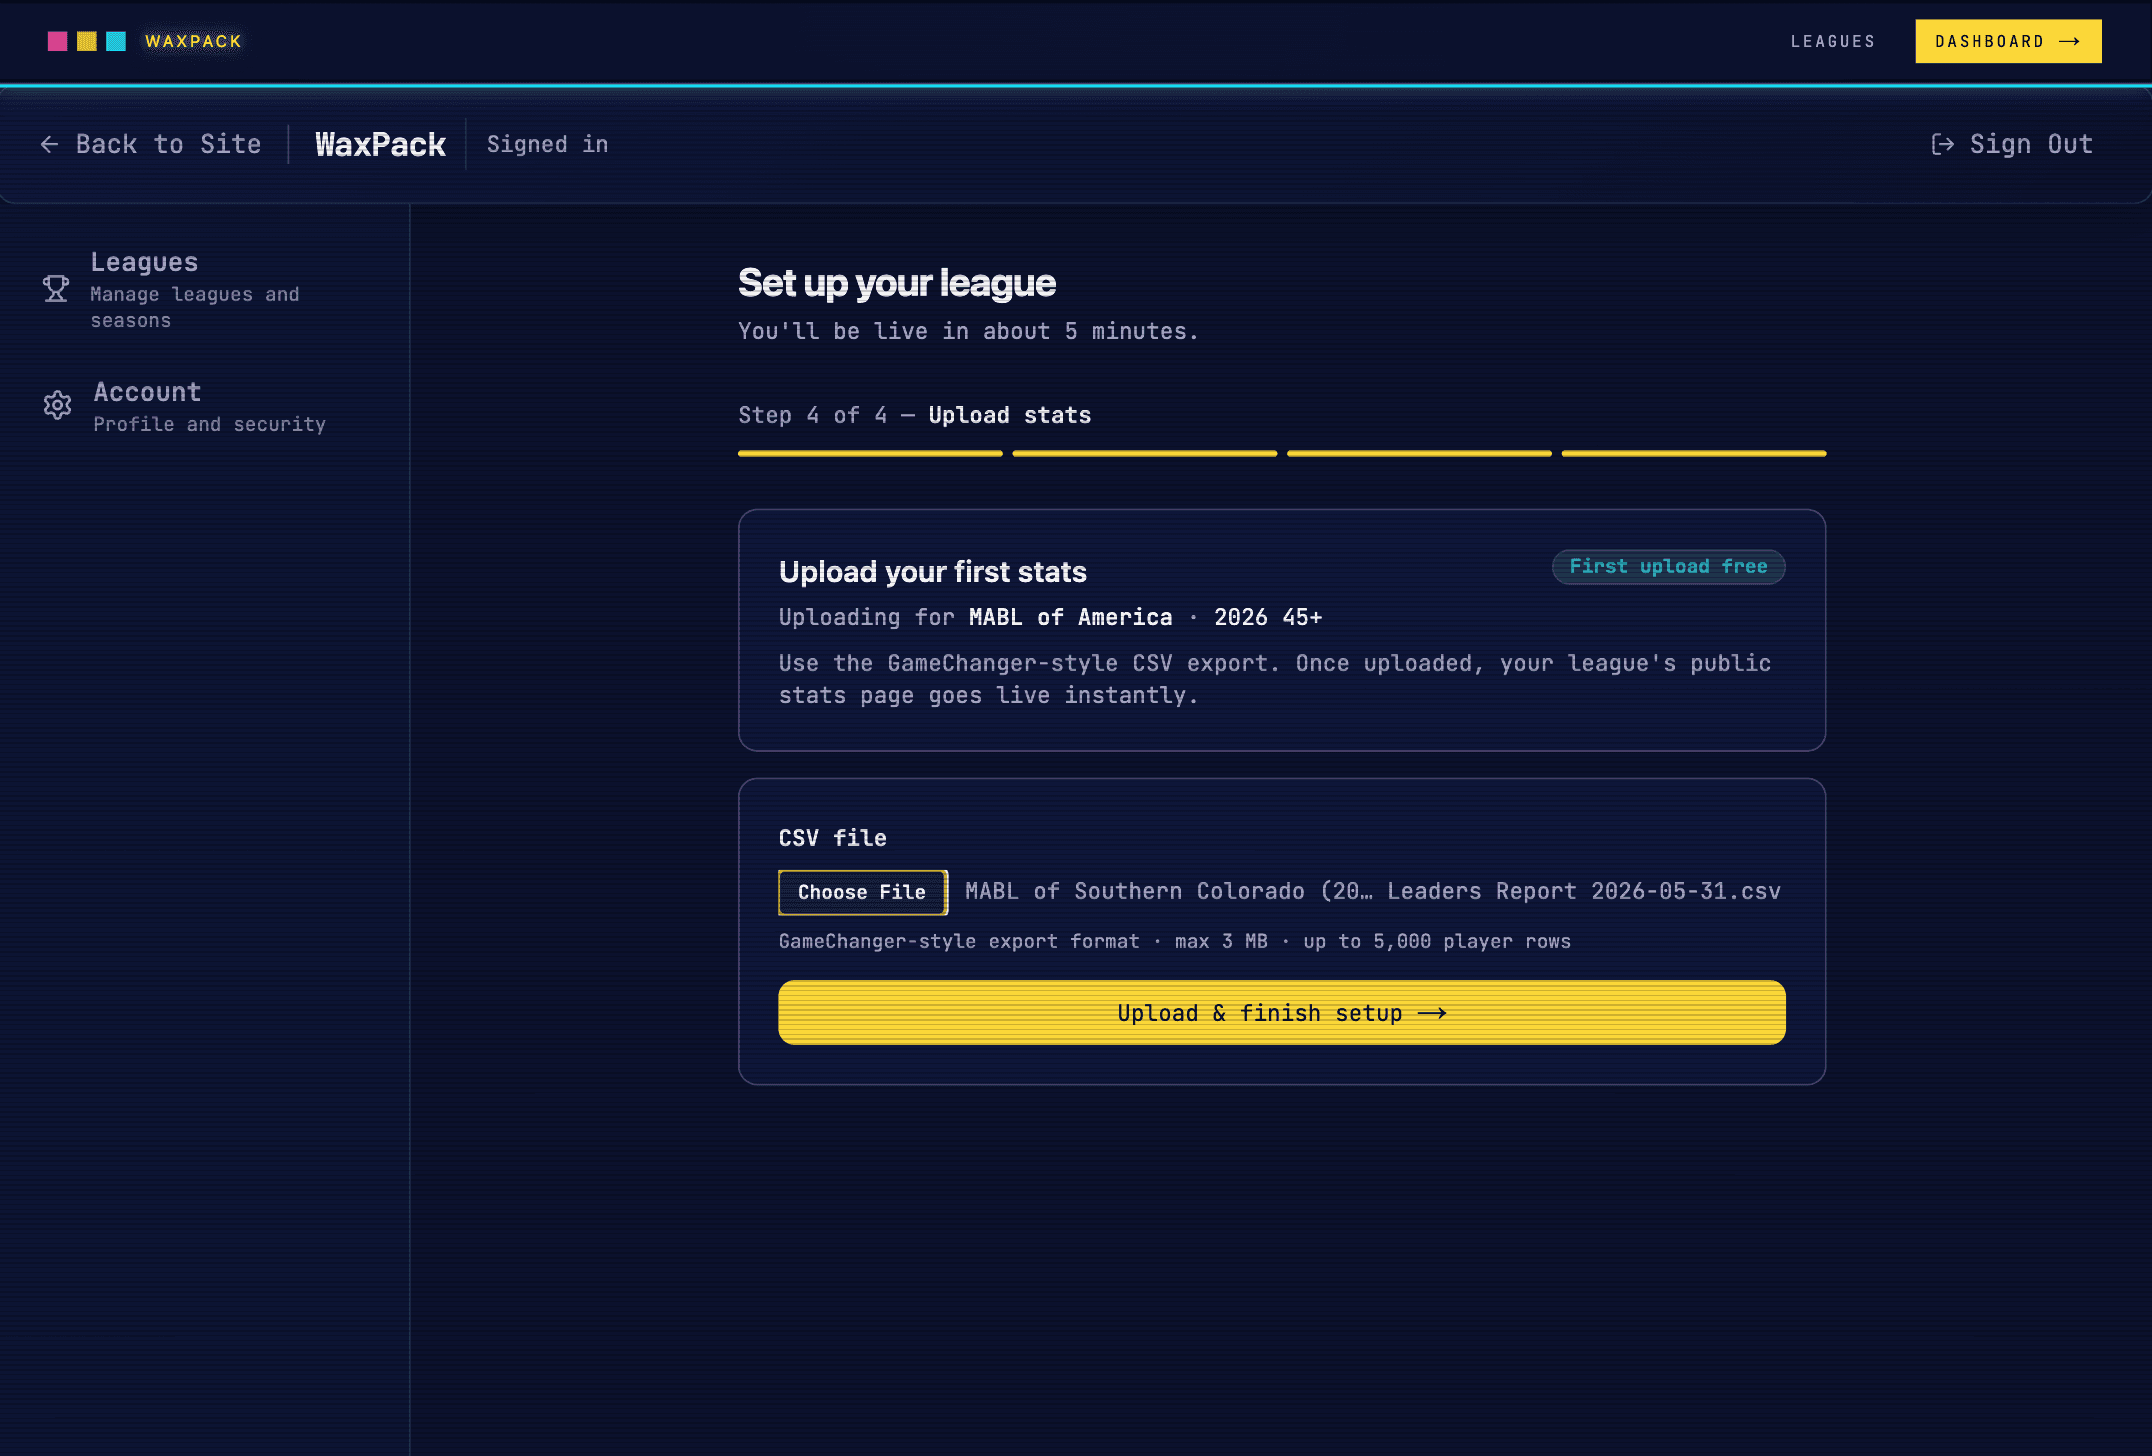Click the gear icon beside Account
This screenshot has height=1456, width=2152.
57,405
